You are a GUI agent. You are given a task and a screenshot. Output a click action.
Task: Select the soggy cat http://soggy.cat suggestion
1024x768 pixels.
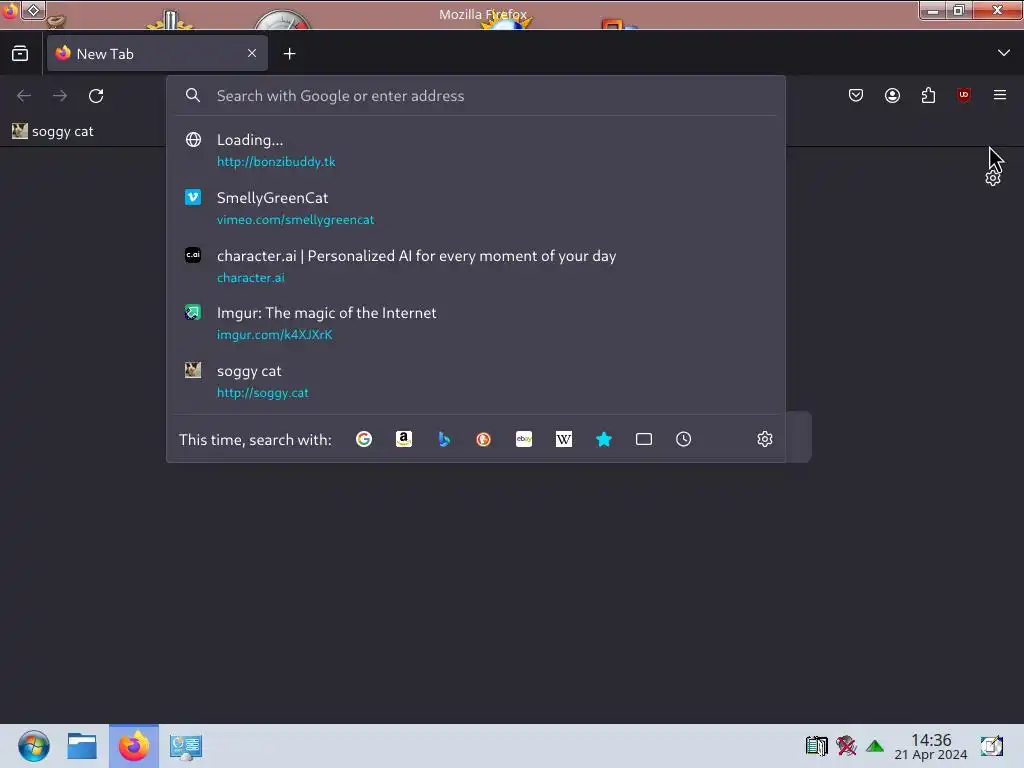(x=475, y=381)
